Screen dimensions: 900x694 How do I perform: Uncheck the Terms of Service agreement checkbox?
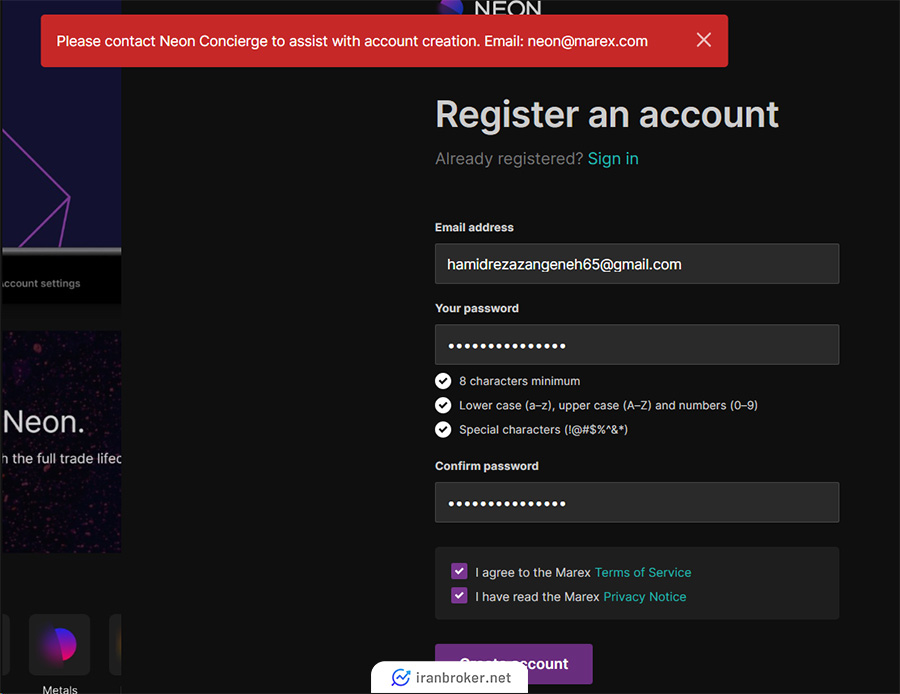[459, 571]
